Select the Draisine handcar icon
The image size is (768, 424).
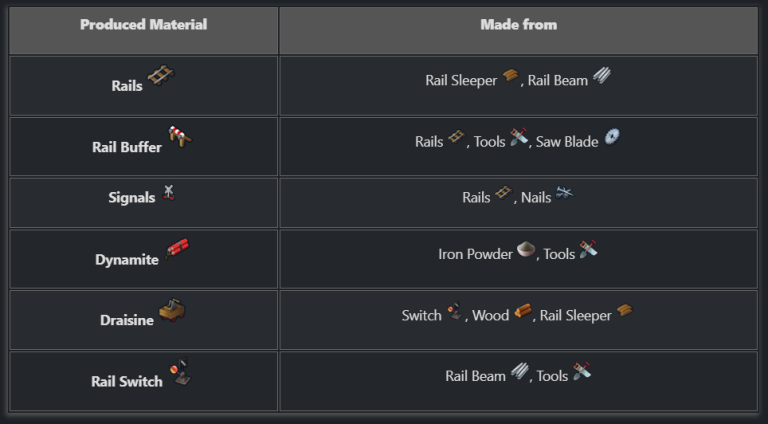[x=172, y=309]
